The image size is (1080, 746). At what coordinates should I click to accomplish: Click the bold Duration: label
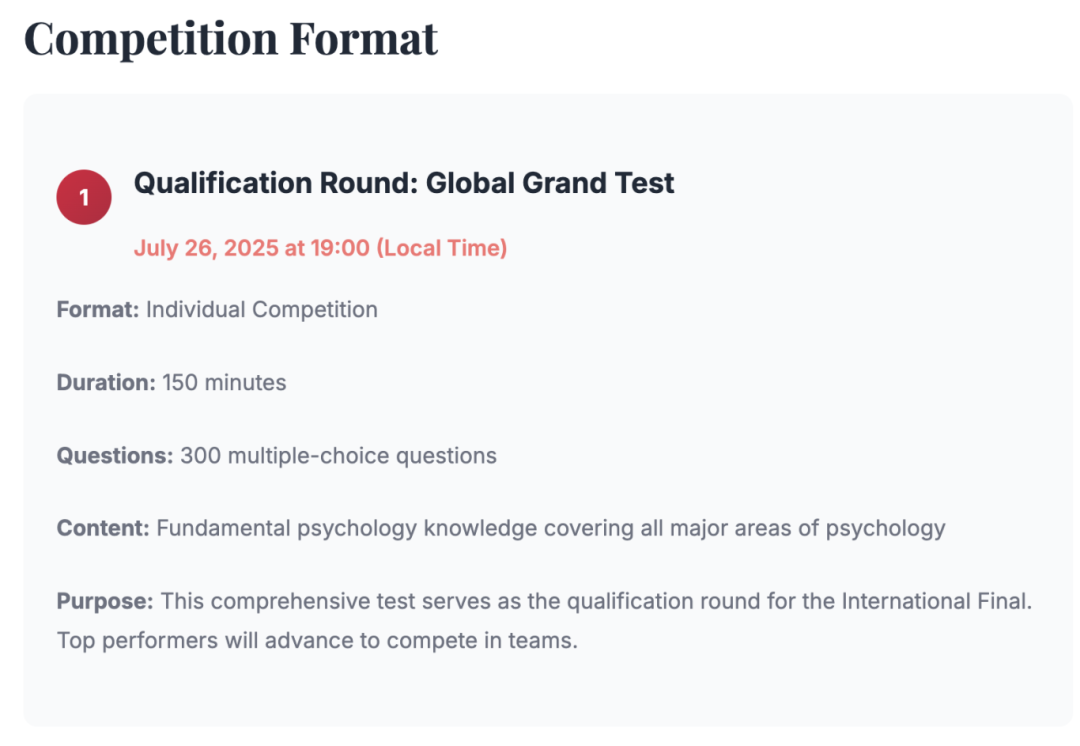click(106, 383)
